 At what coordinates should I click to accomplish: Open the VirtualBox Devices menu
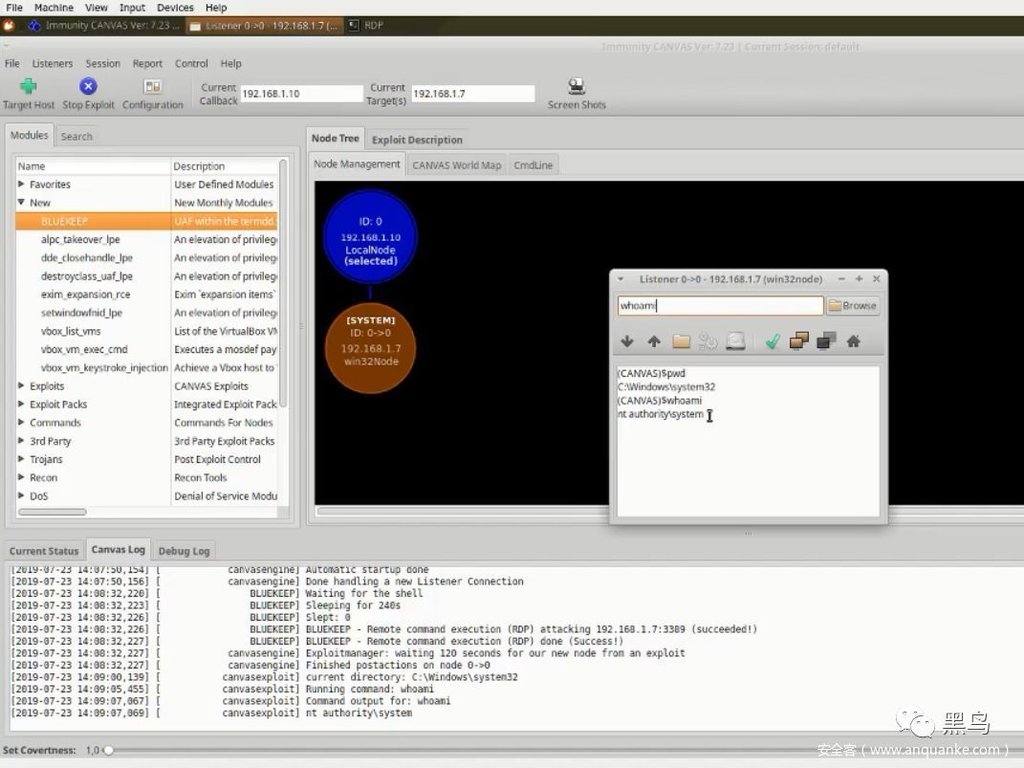pyautogui.click(x=175, y=8)
